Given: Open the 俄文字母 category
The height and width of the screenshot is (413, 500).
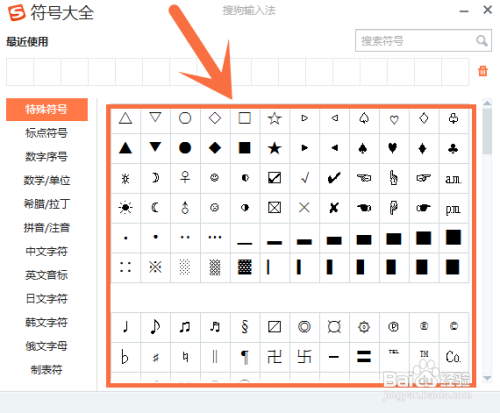Looking at the screenshot, I should (x=47, y=346).
